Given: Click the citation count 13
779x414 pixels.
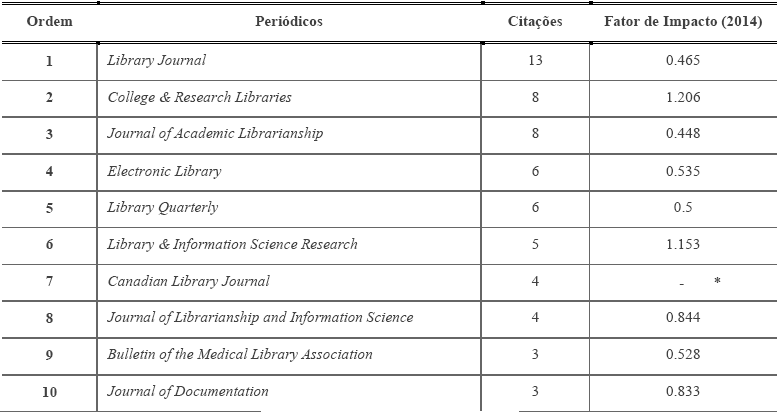Looking at the screenshot, I should (535, 60).
